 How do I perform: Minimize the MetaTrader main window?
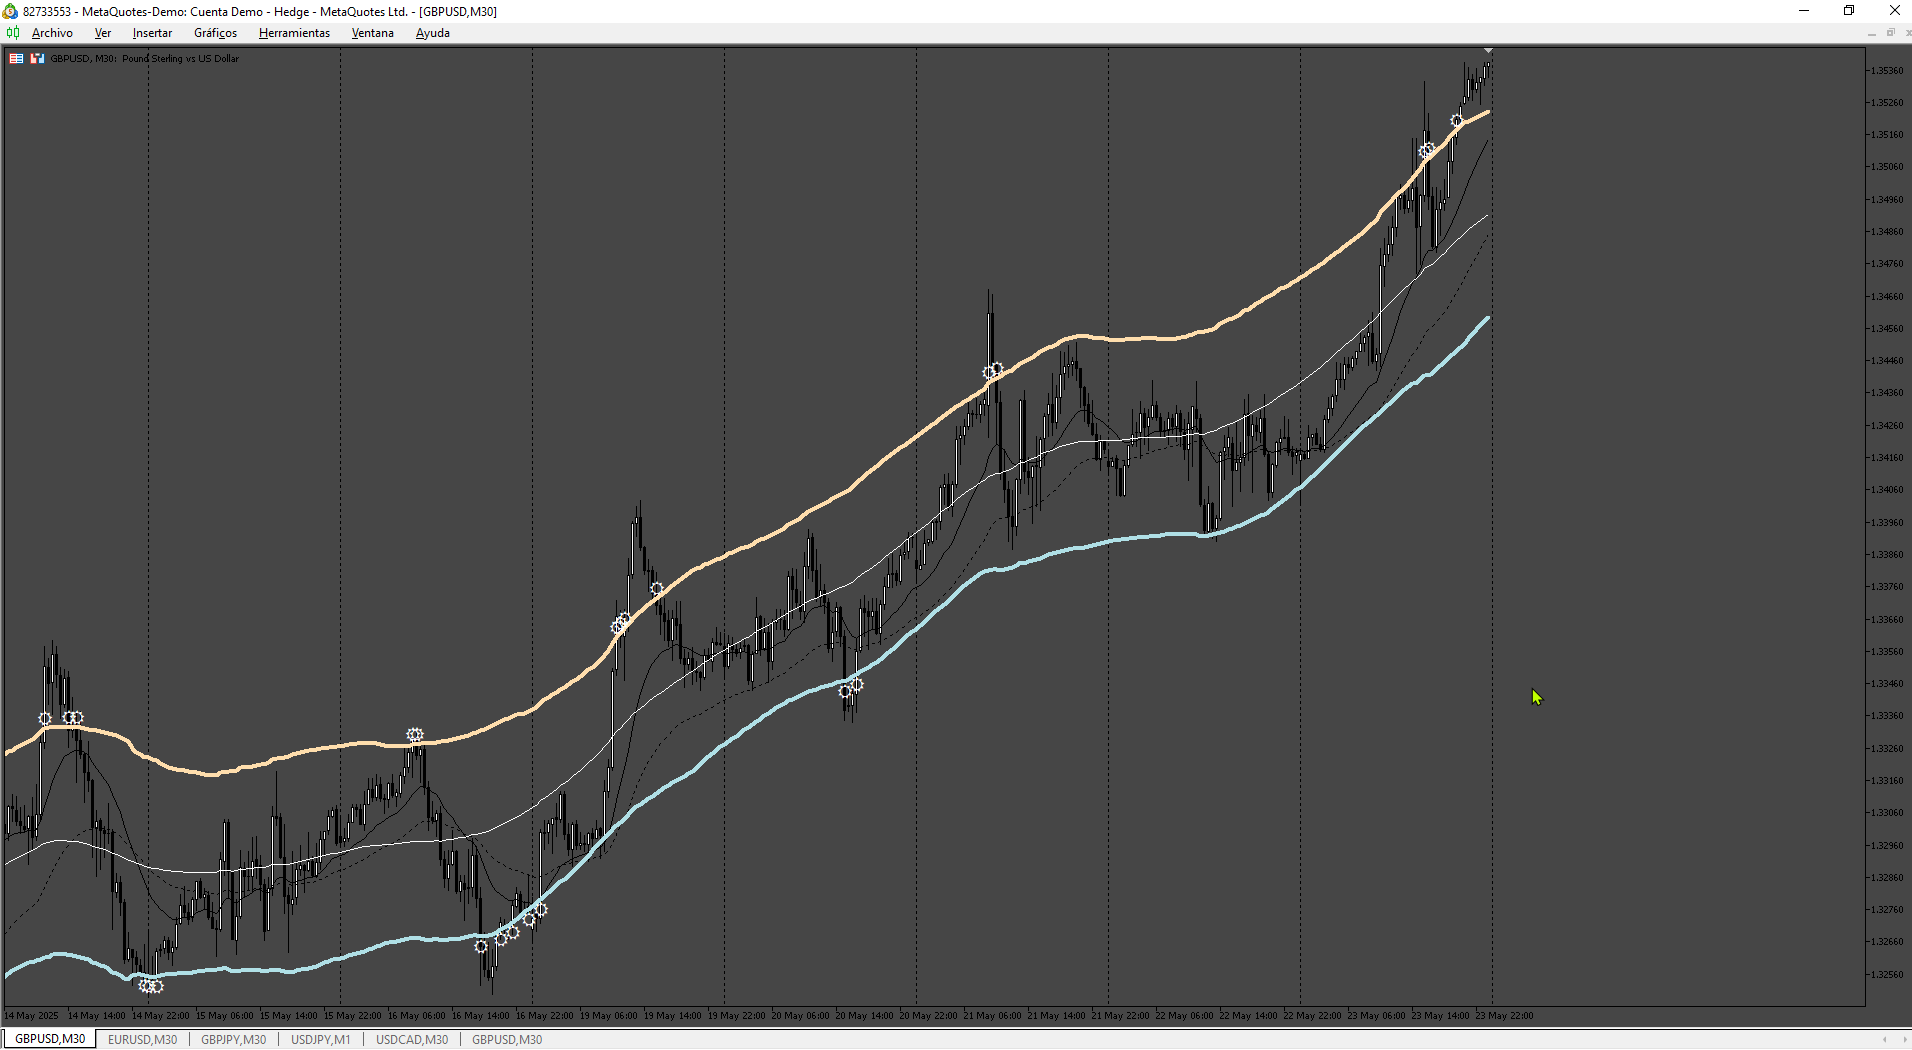point(1804,11)
